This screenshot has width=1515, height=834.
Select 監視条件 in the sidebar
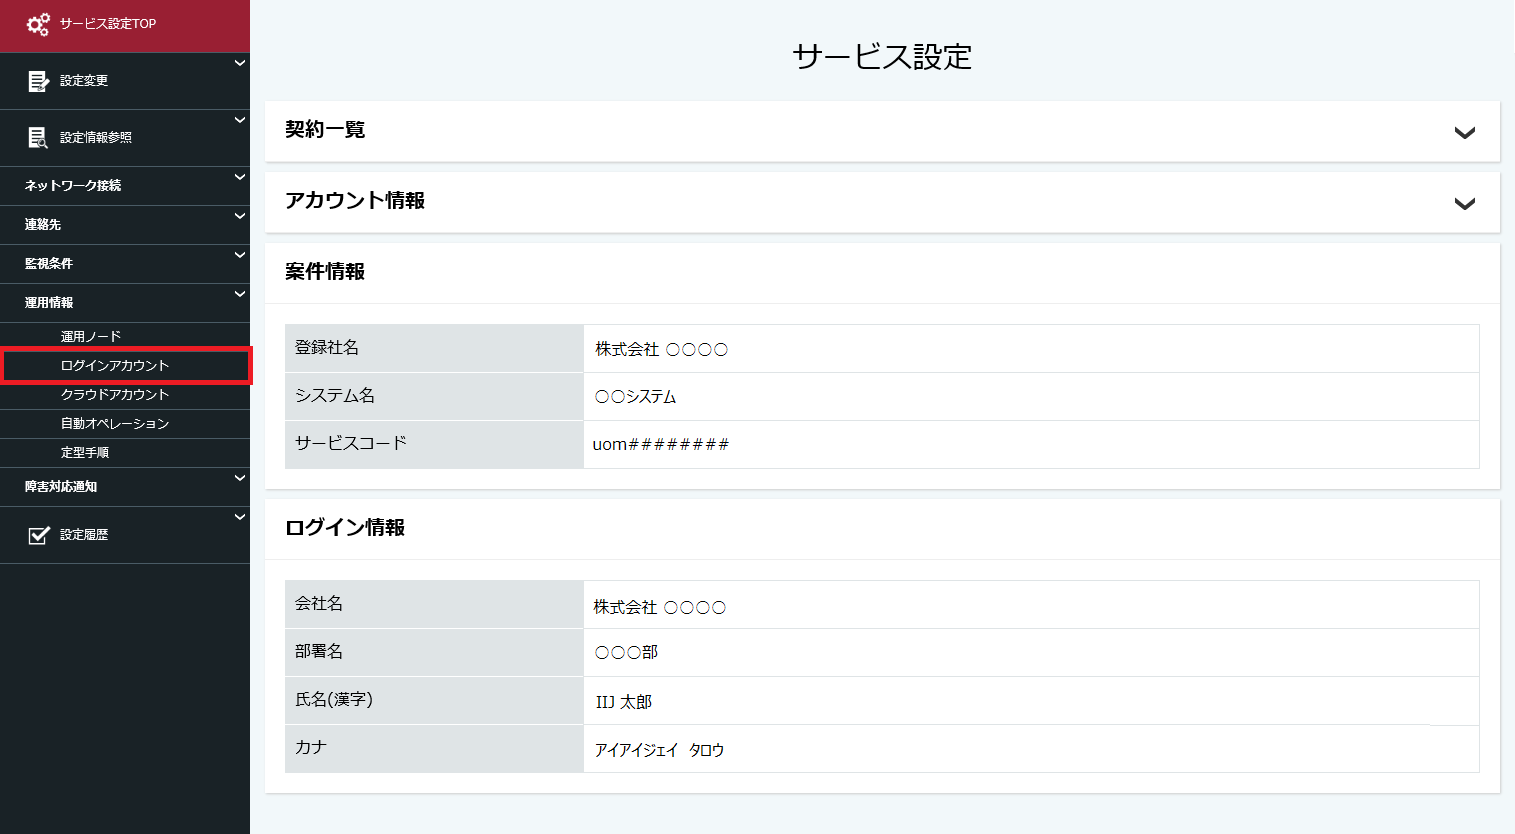(x=125, y=264)
